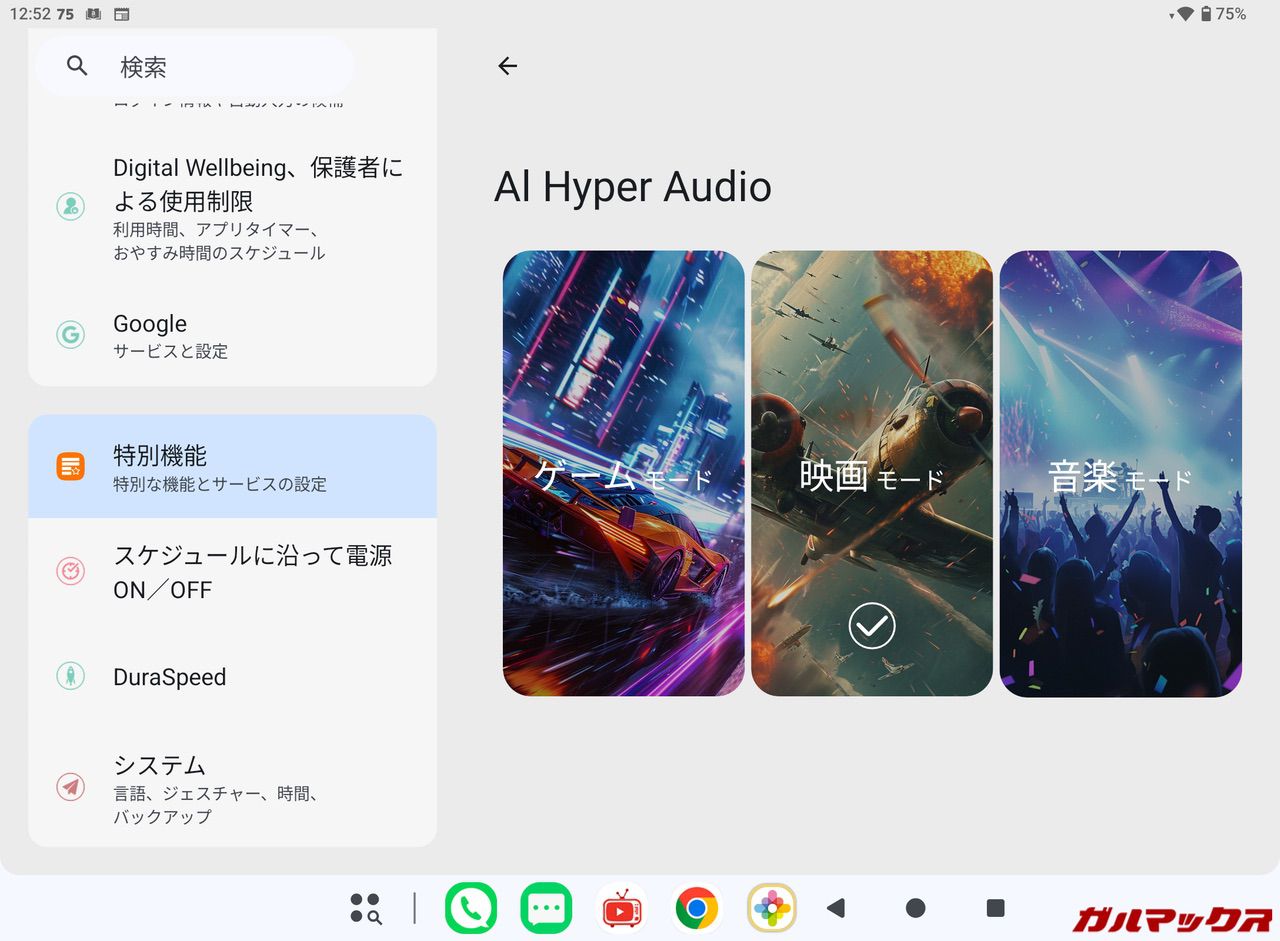
Task: Open the システム settings entry
Action: (x=232, y=788)
